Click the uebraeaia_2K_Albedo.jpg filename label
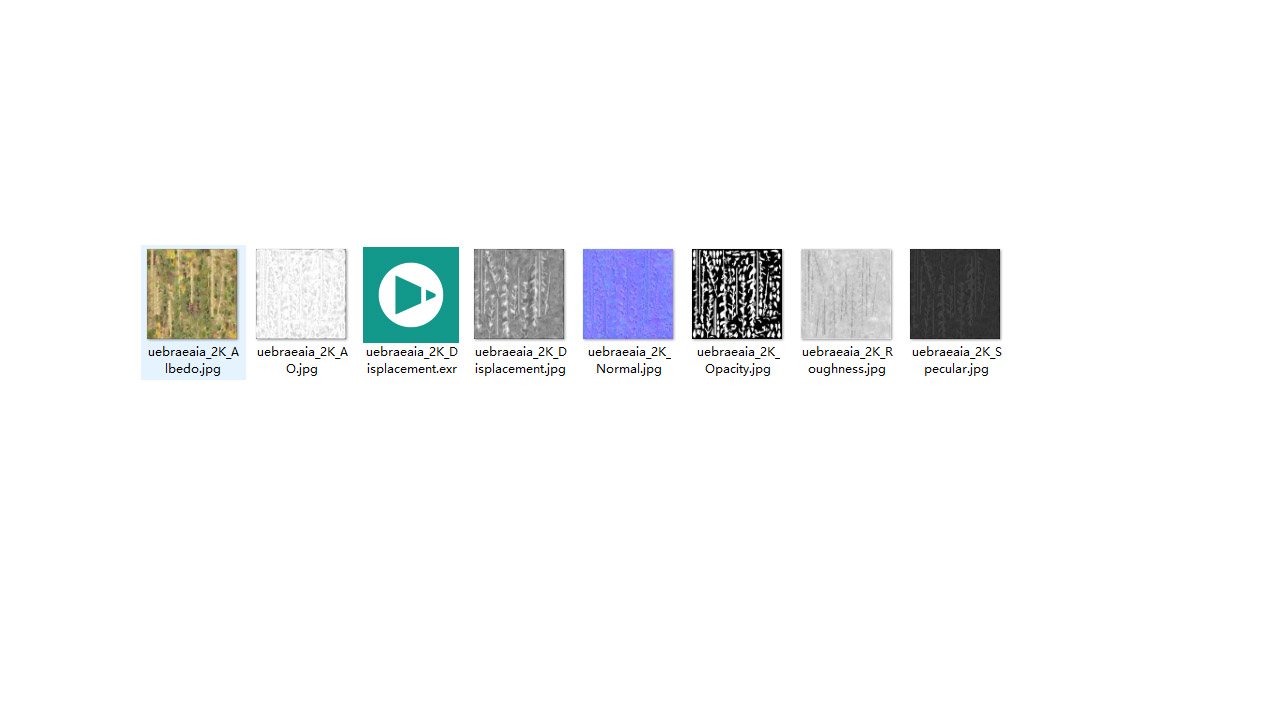This screenshot has height=720, width=1280. coord(193,360)
